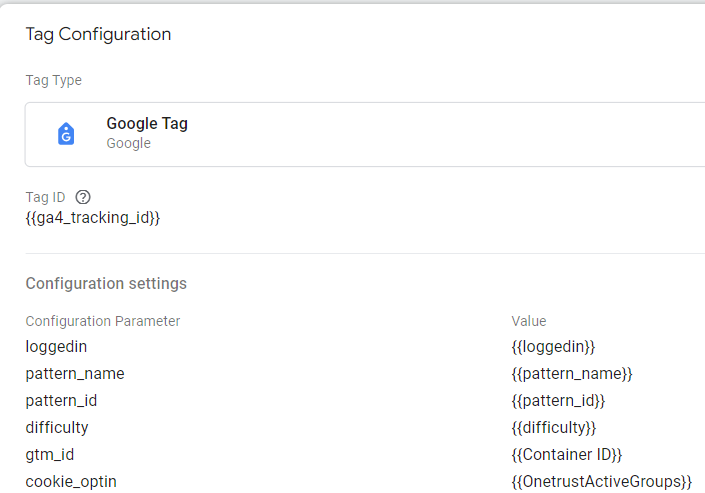Click the {{loggedin}} value field
Screen dimensions: 705x493
[x=553, y=346]
